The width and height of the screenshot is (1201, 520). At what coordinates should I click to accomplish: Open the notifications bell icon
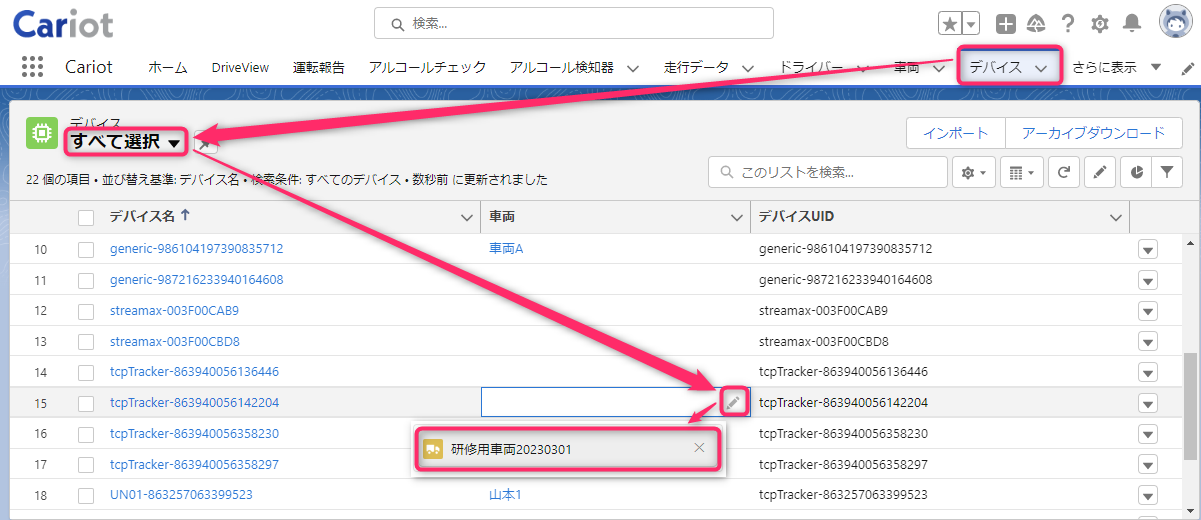[1132, 23]
